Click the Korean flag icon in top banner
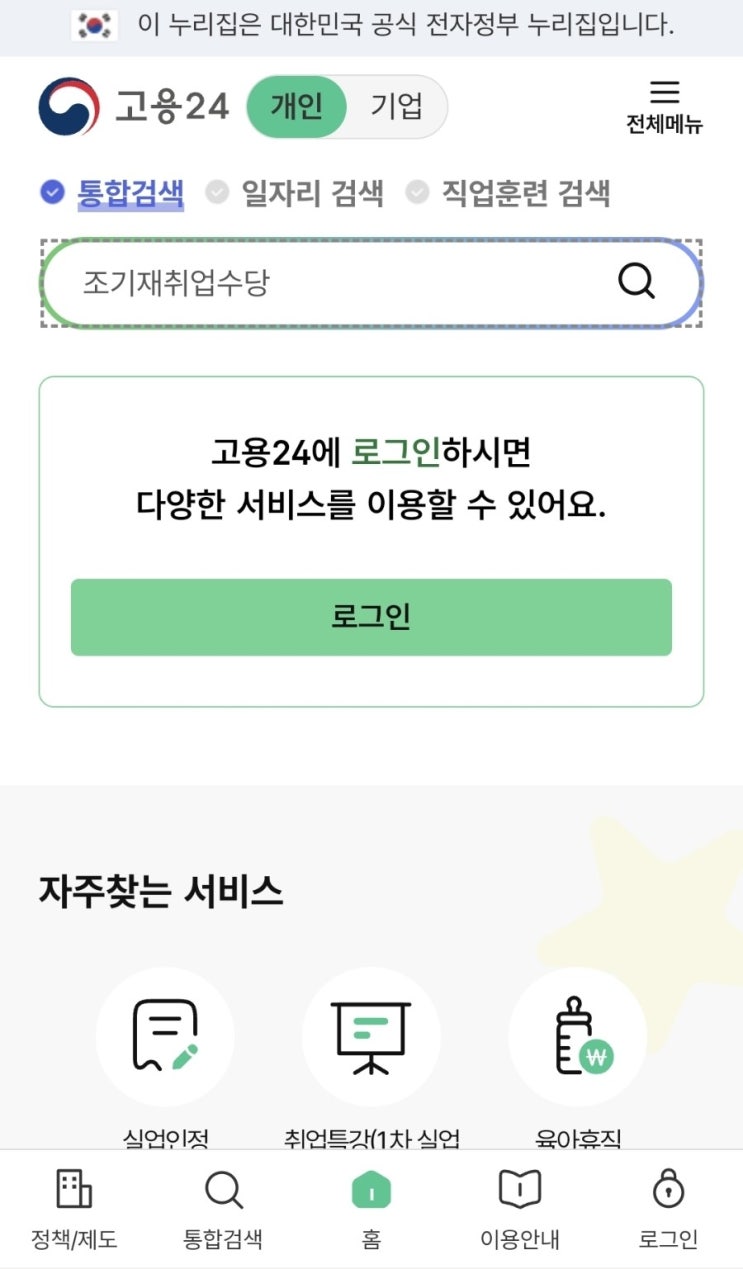 tap(95, 26)
